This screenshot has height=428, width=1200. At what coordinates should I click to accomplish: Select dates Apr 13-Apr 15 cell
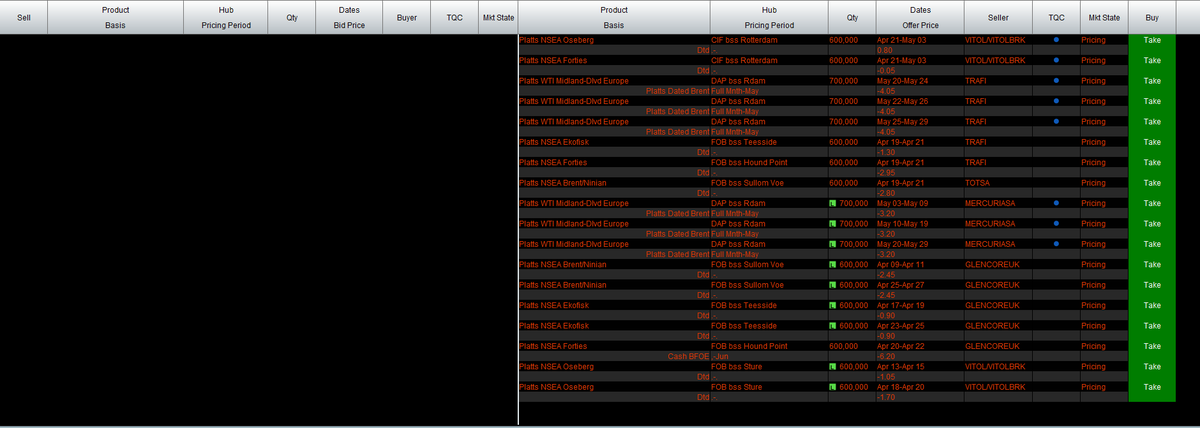click(x=902, y=366)
